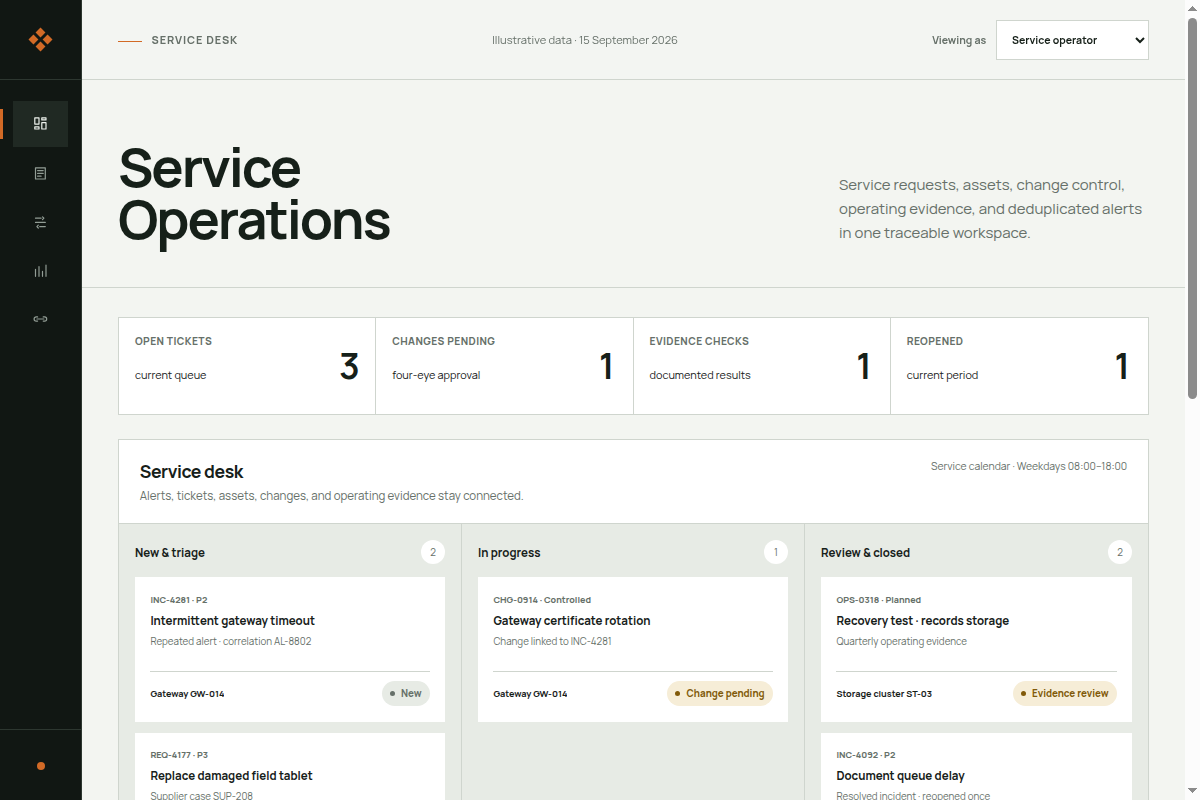This screenshot has height=800, width=1200.
Task: Click the REQ-4177 · P3 label
Action: pyautogui.click(x=180, y=756)
